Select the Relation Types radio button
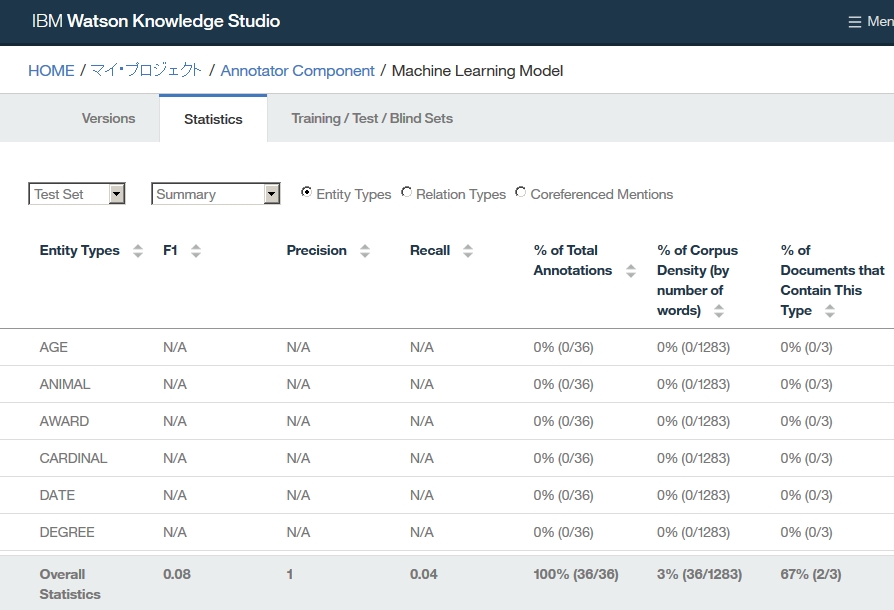 [407, 193]
